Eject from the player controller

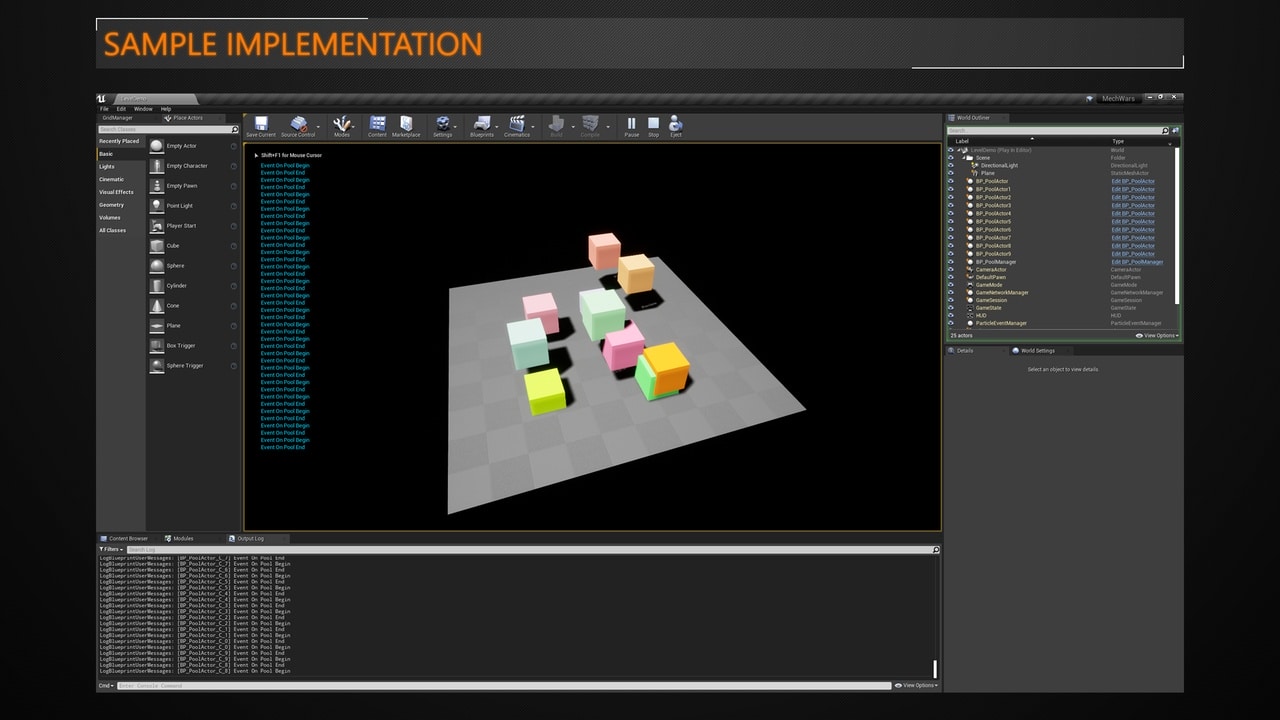pyautogui.click(x=676, y=124)
